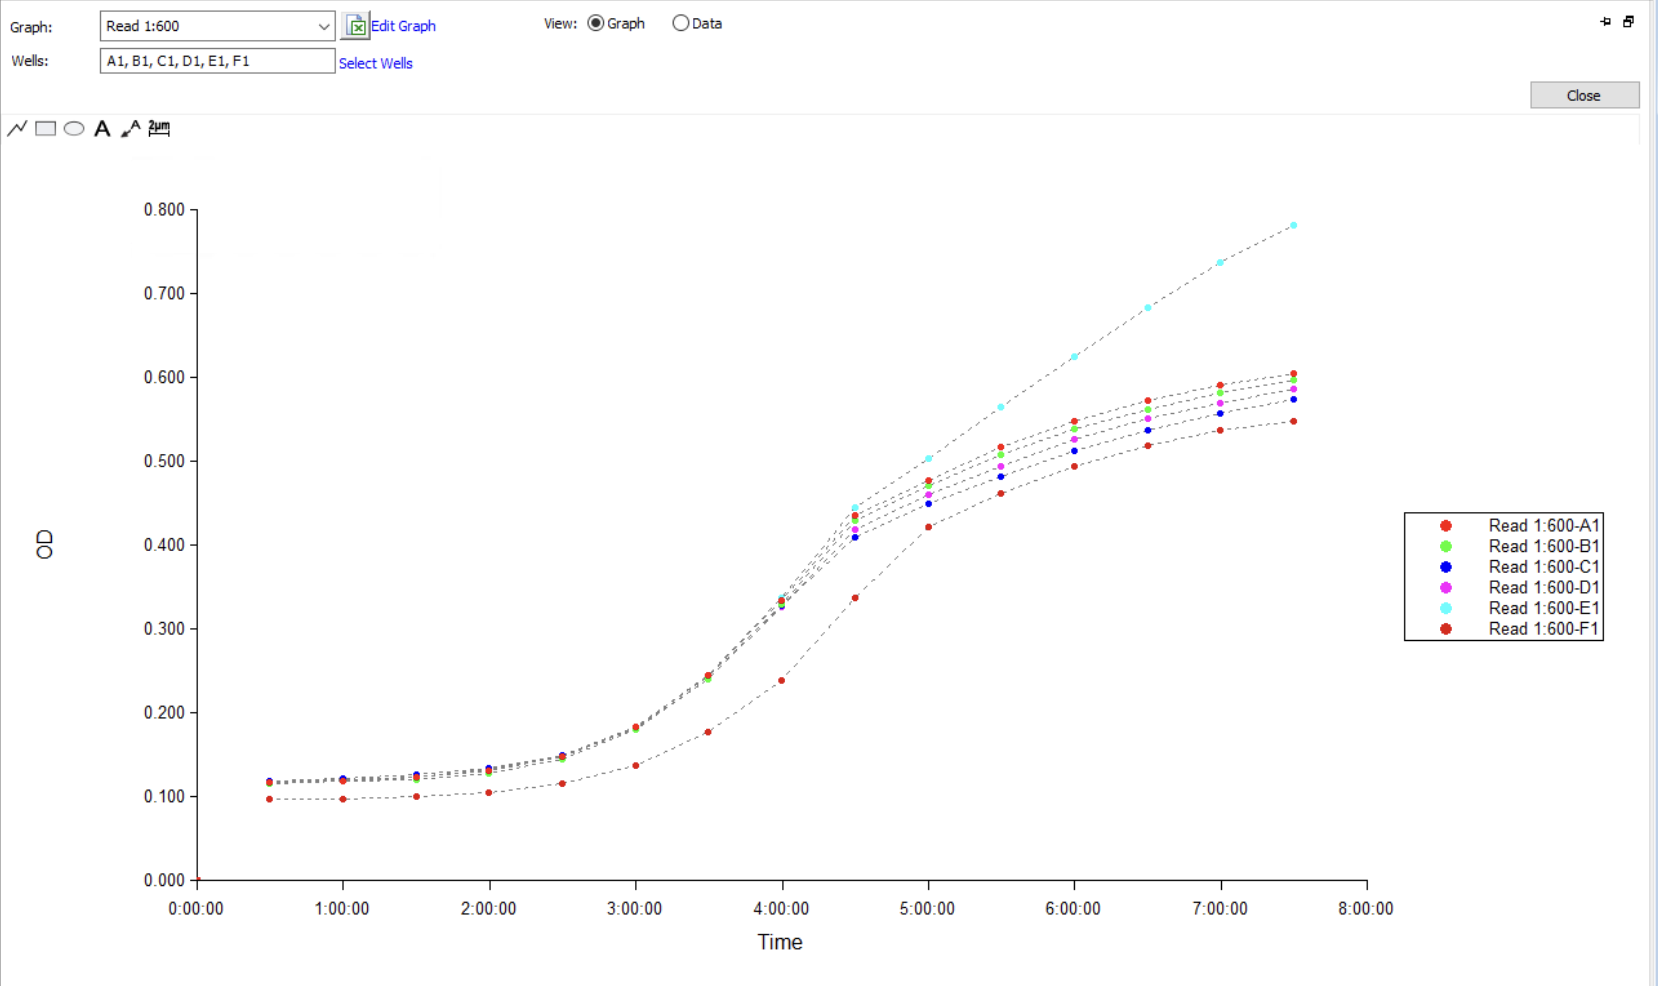The width and height of the screenshot is (1658, 986).
Task: Click the magenta D1 legend swatch
Action: coord(1446,588)
